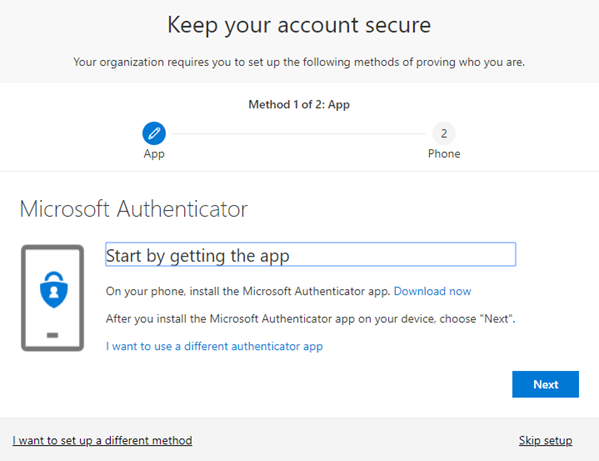Select the Skip setup link
Screen dimensions: 599x461
(545, 440)
